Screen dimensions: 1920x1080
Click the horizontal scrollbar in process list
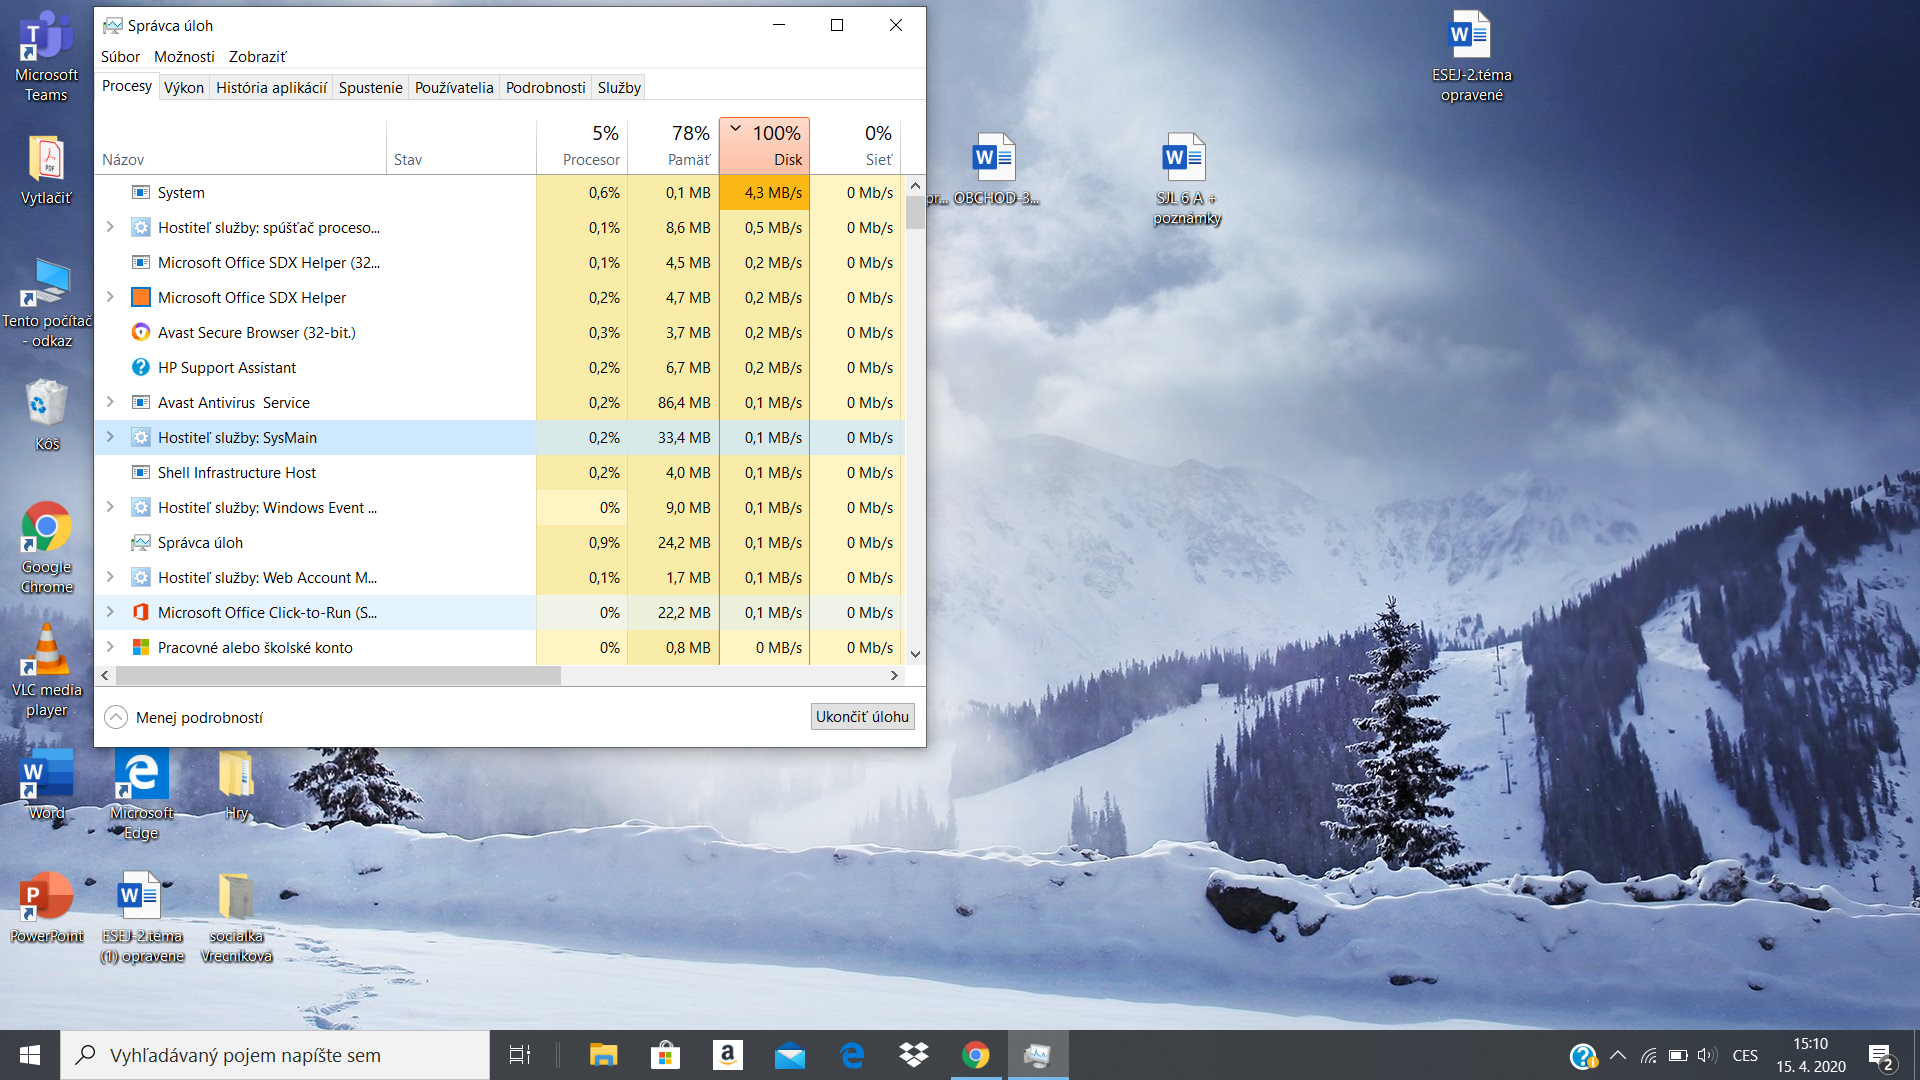tap(340, 676)
